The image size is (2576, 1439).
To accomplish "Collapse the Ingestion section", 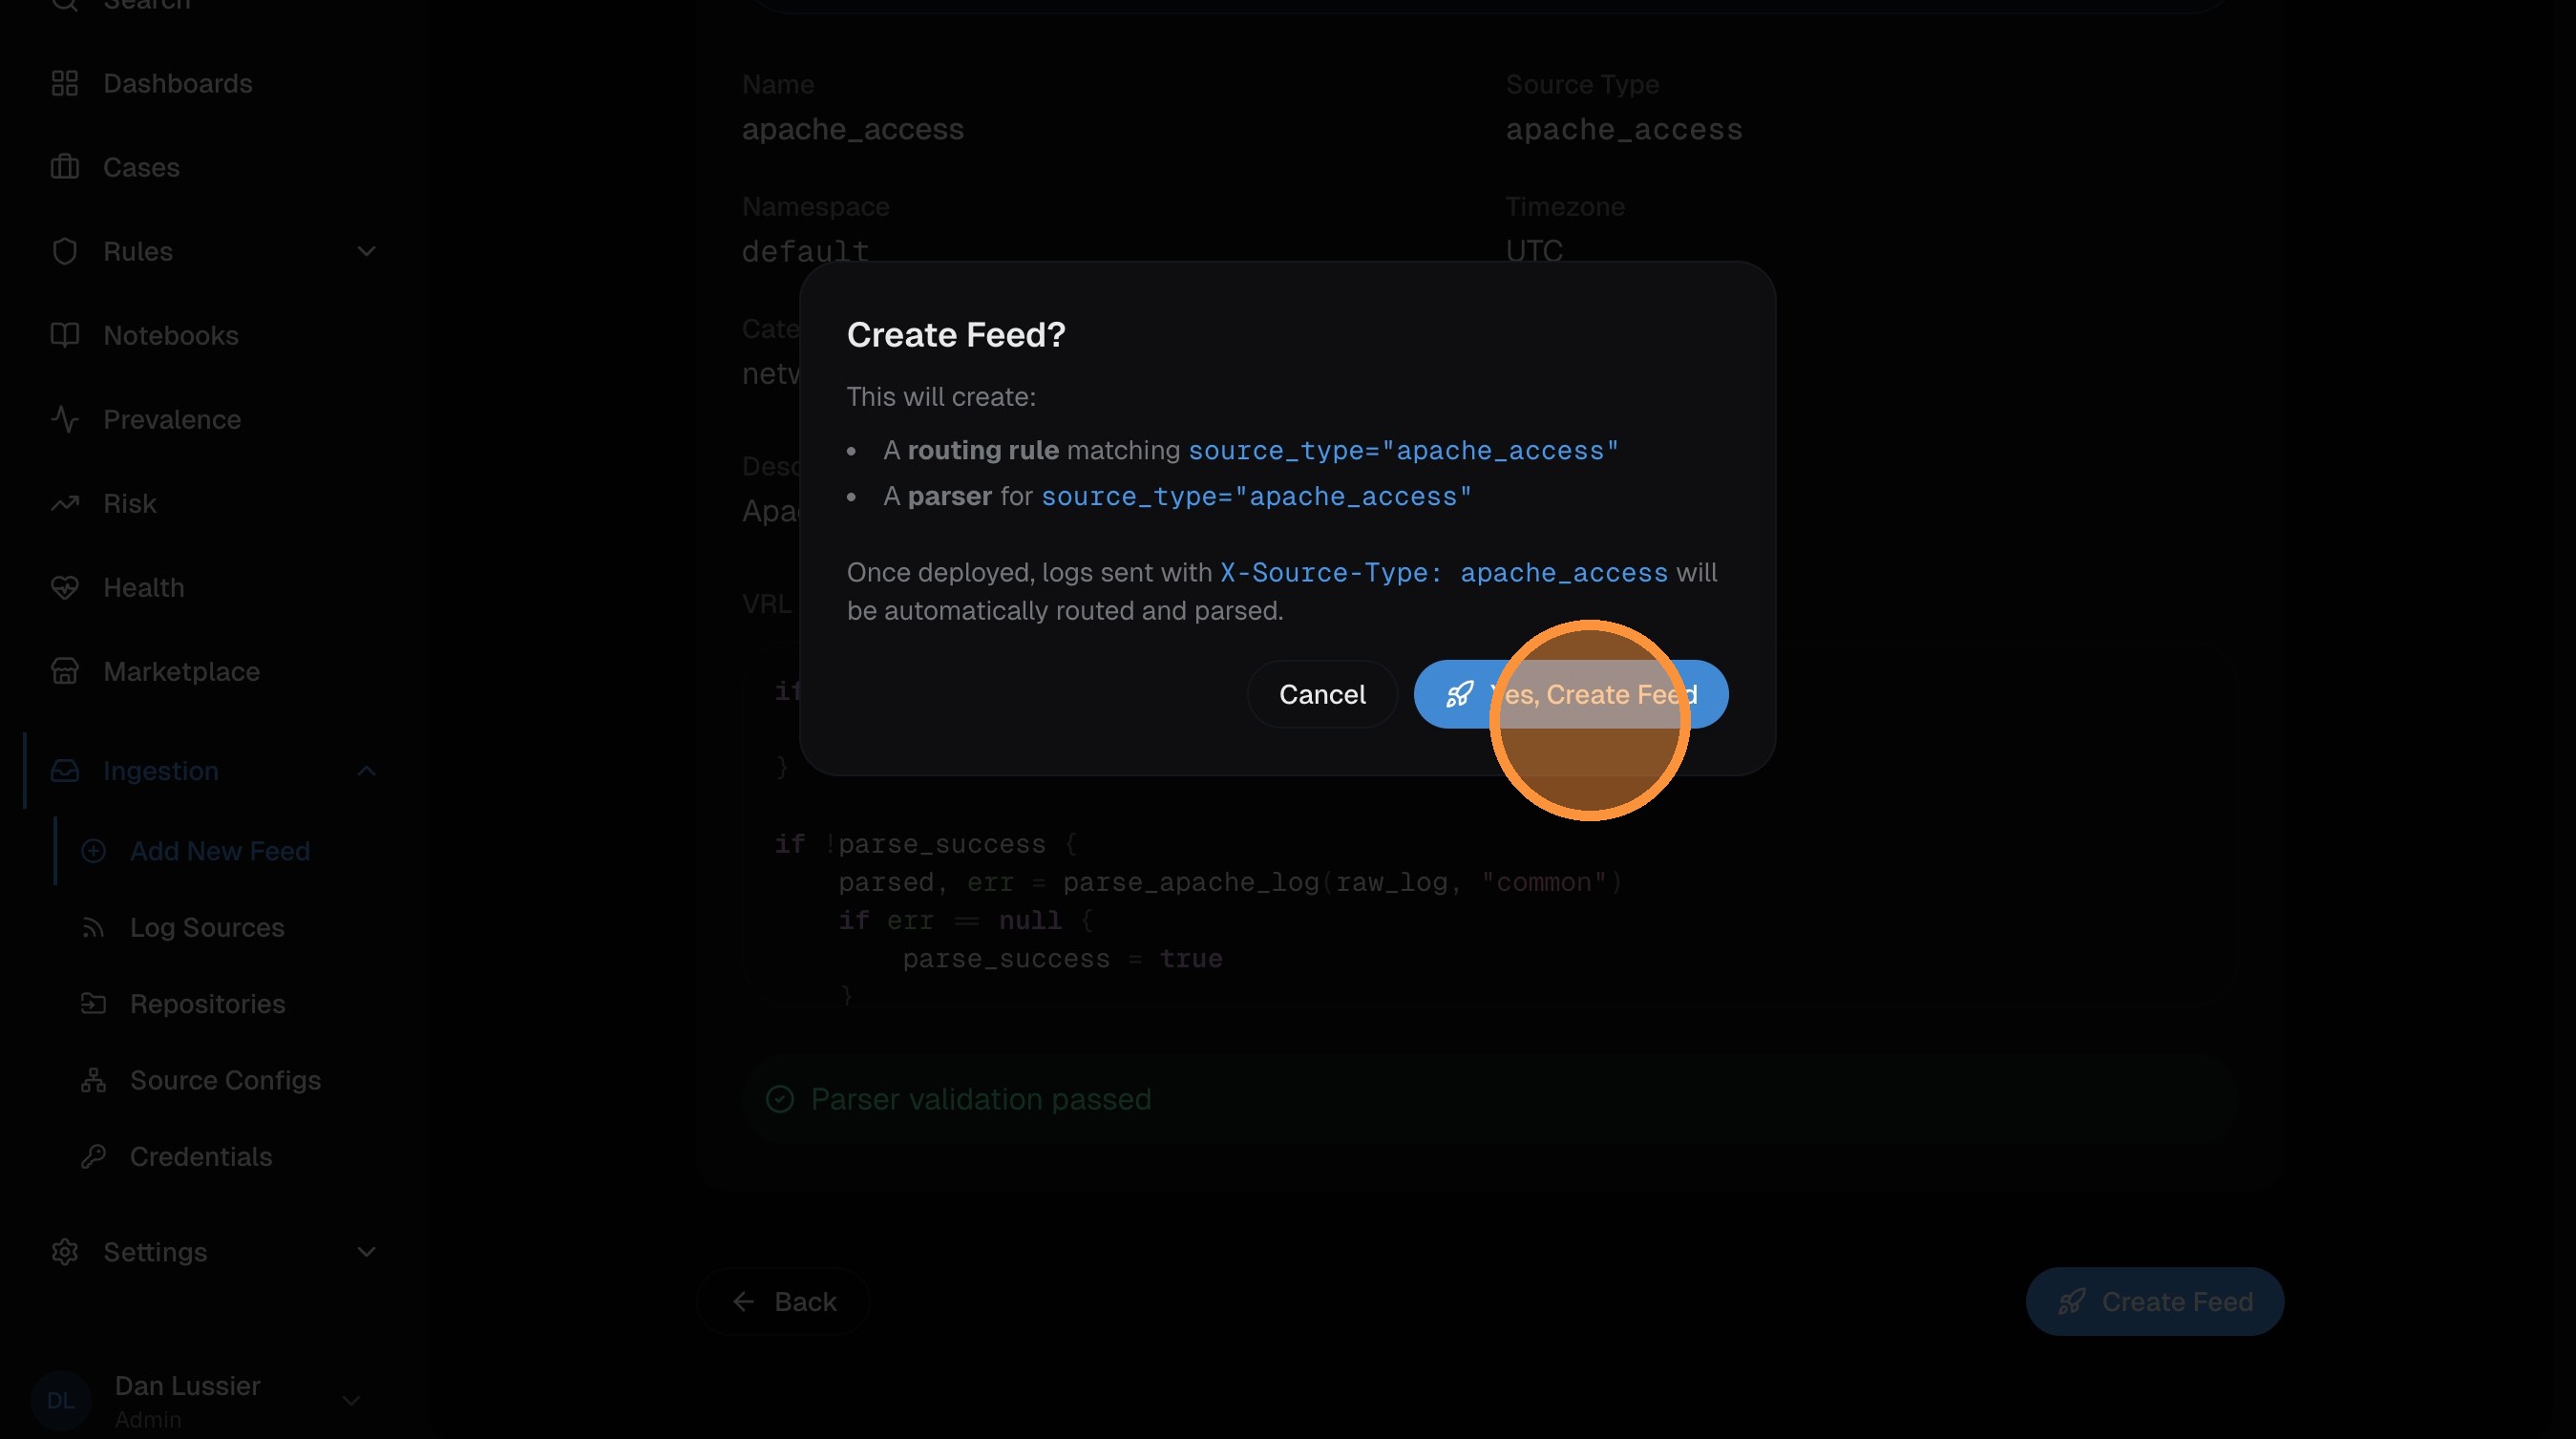I will (x=366, y=771).
